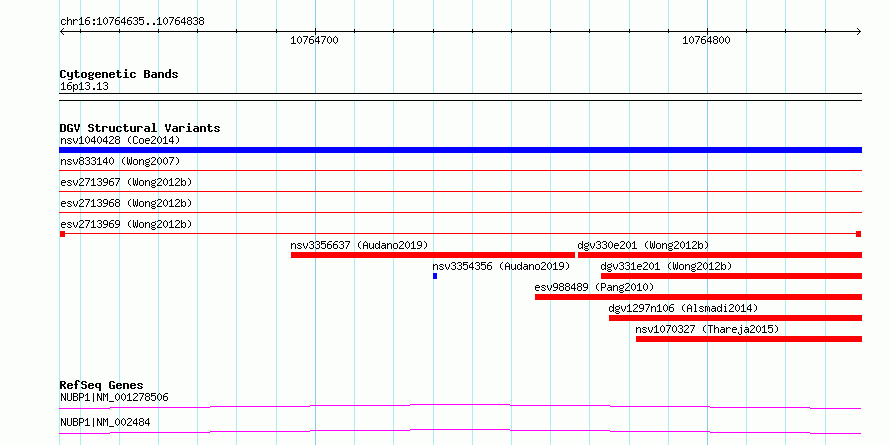Select the dgv330e201 (Wong2012b) label
The height and width of the screenshot is (445, 890).
point(643,245)
